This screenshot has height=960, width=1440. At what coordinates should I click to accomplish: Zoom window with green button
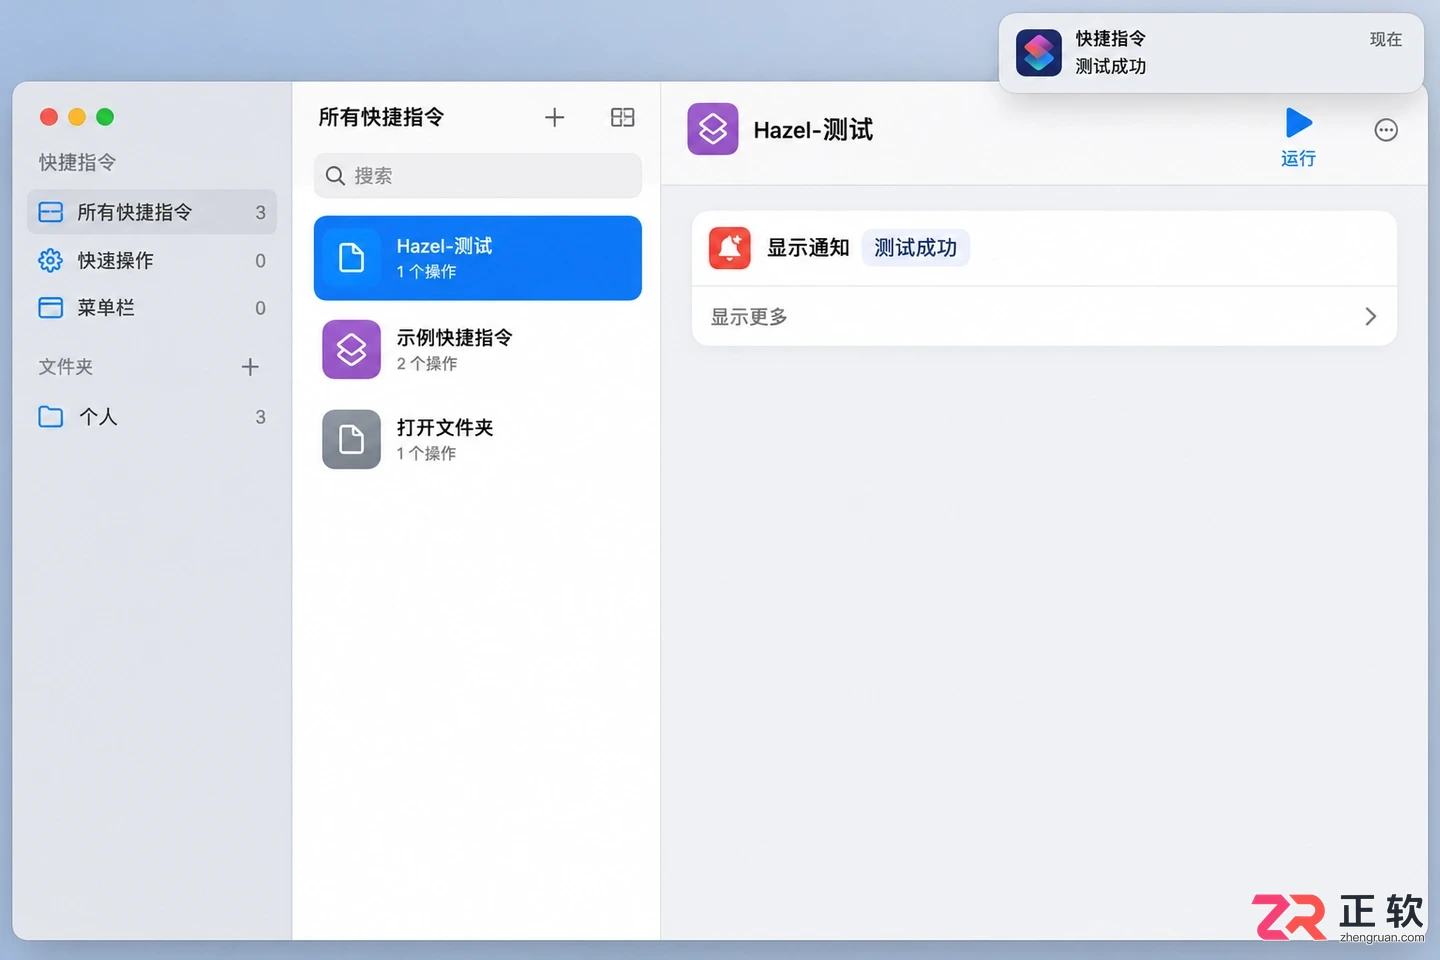(105, 117)
